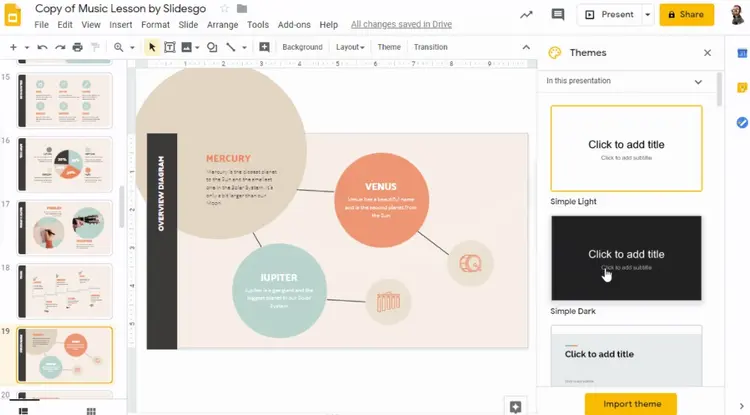The width and height of the screenshot is (750, 415).
Task: Click the explore button on canvas
Action: pyautogui.click(x=515, y=406)
